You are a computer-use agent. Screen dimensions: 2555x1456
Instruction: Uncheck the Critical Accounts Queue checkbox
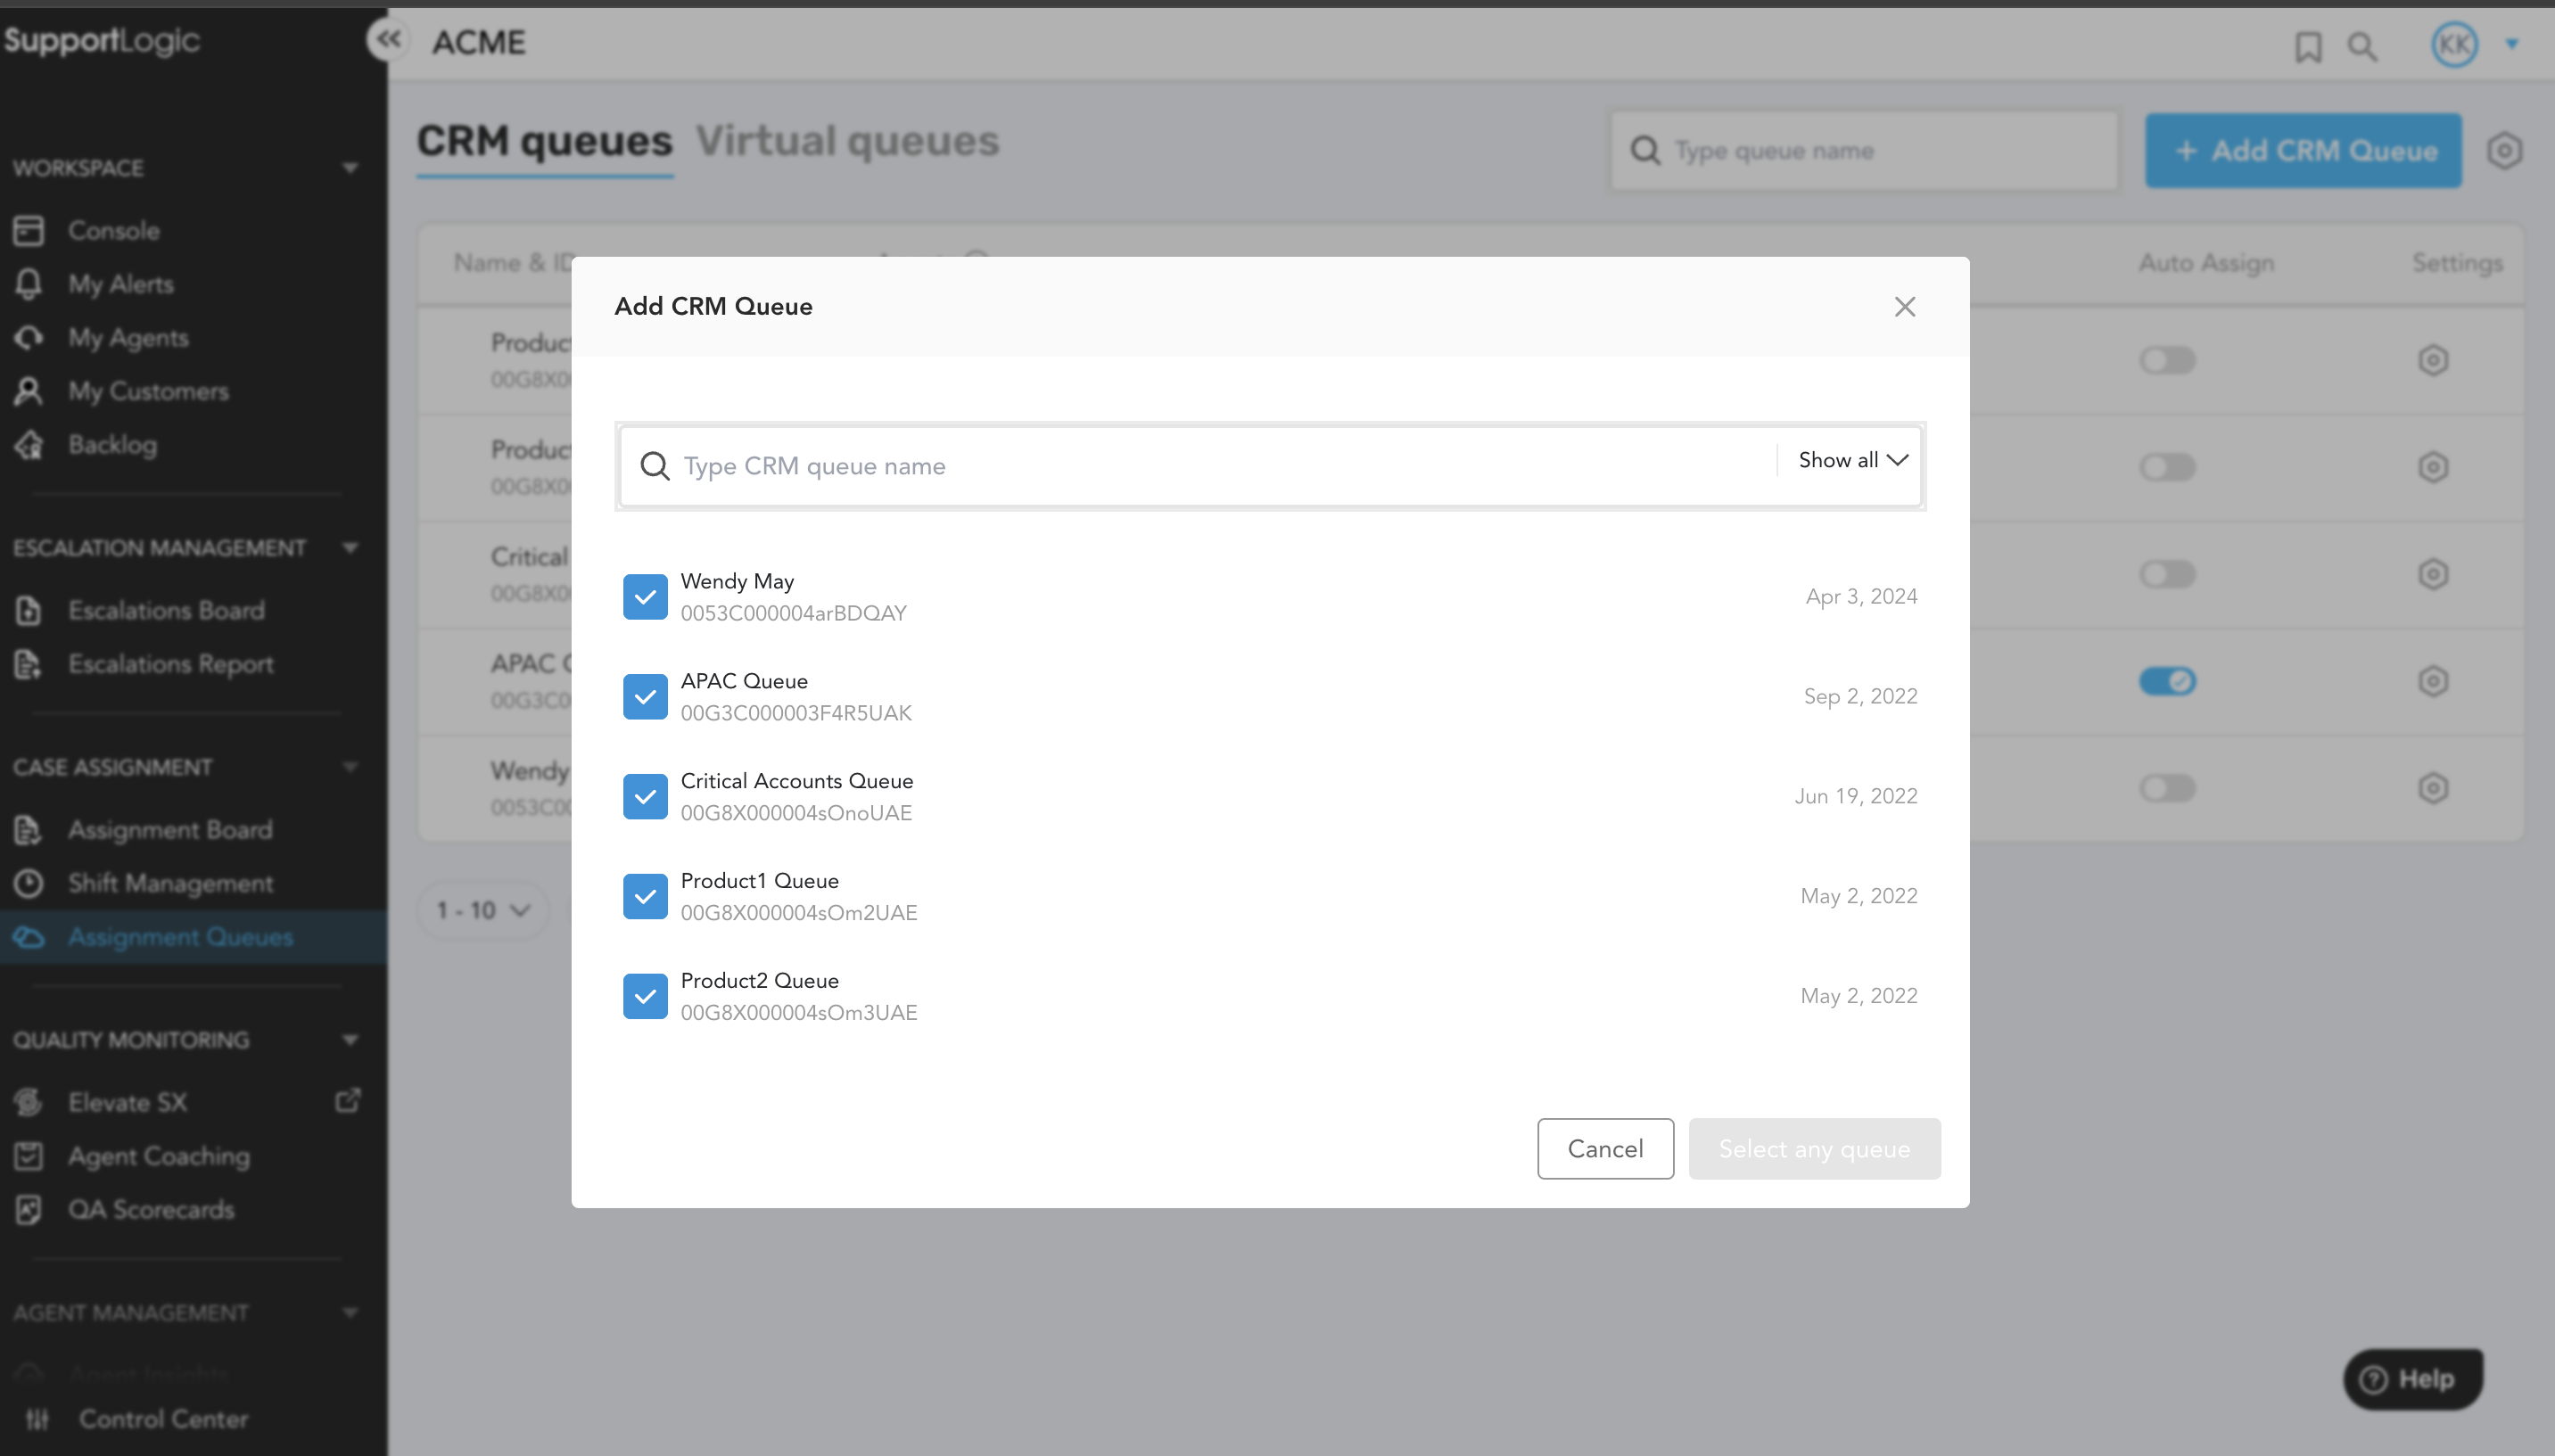point(645,797)
